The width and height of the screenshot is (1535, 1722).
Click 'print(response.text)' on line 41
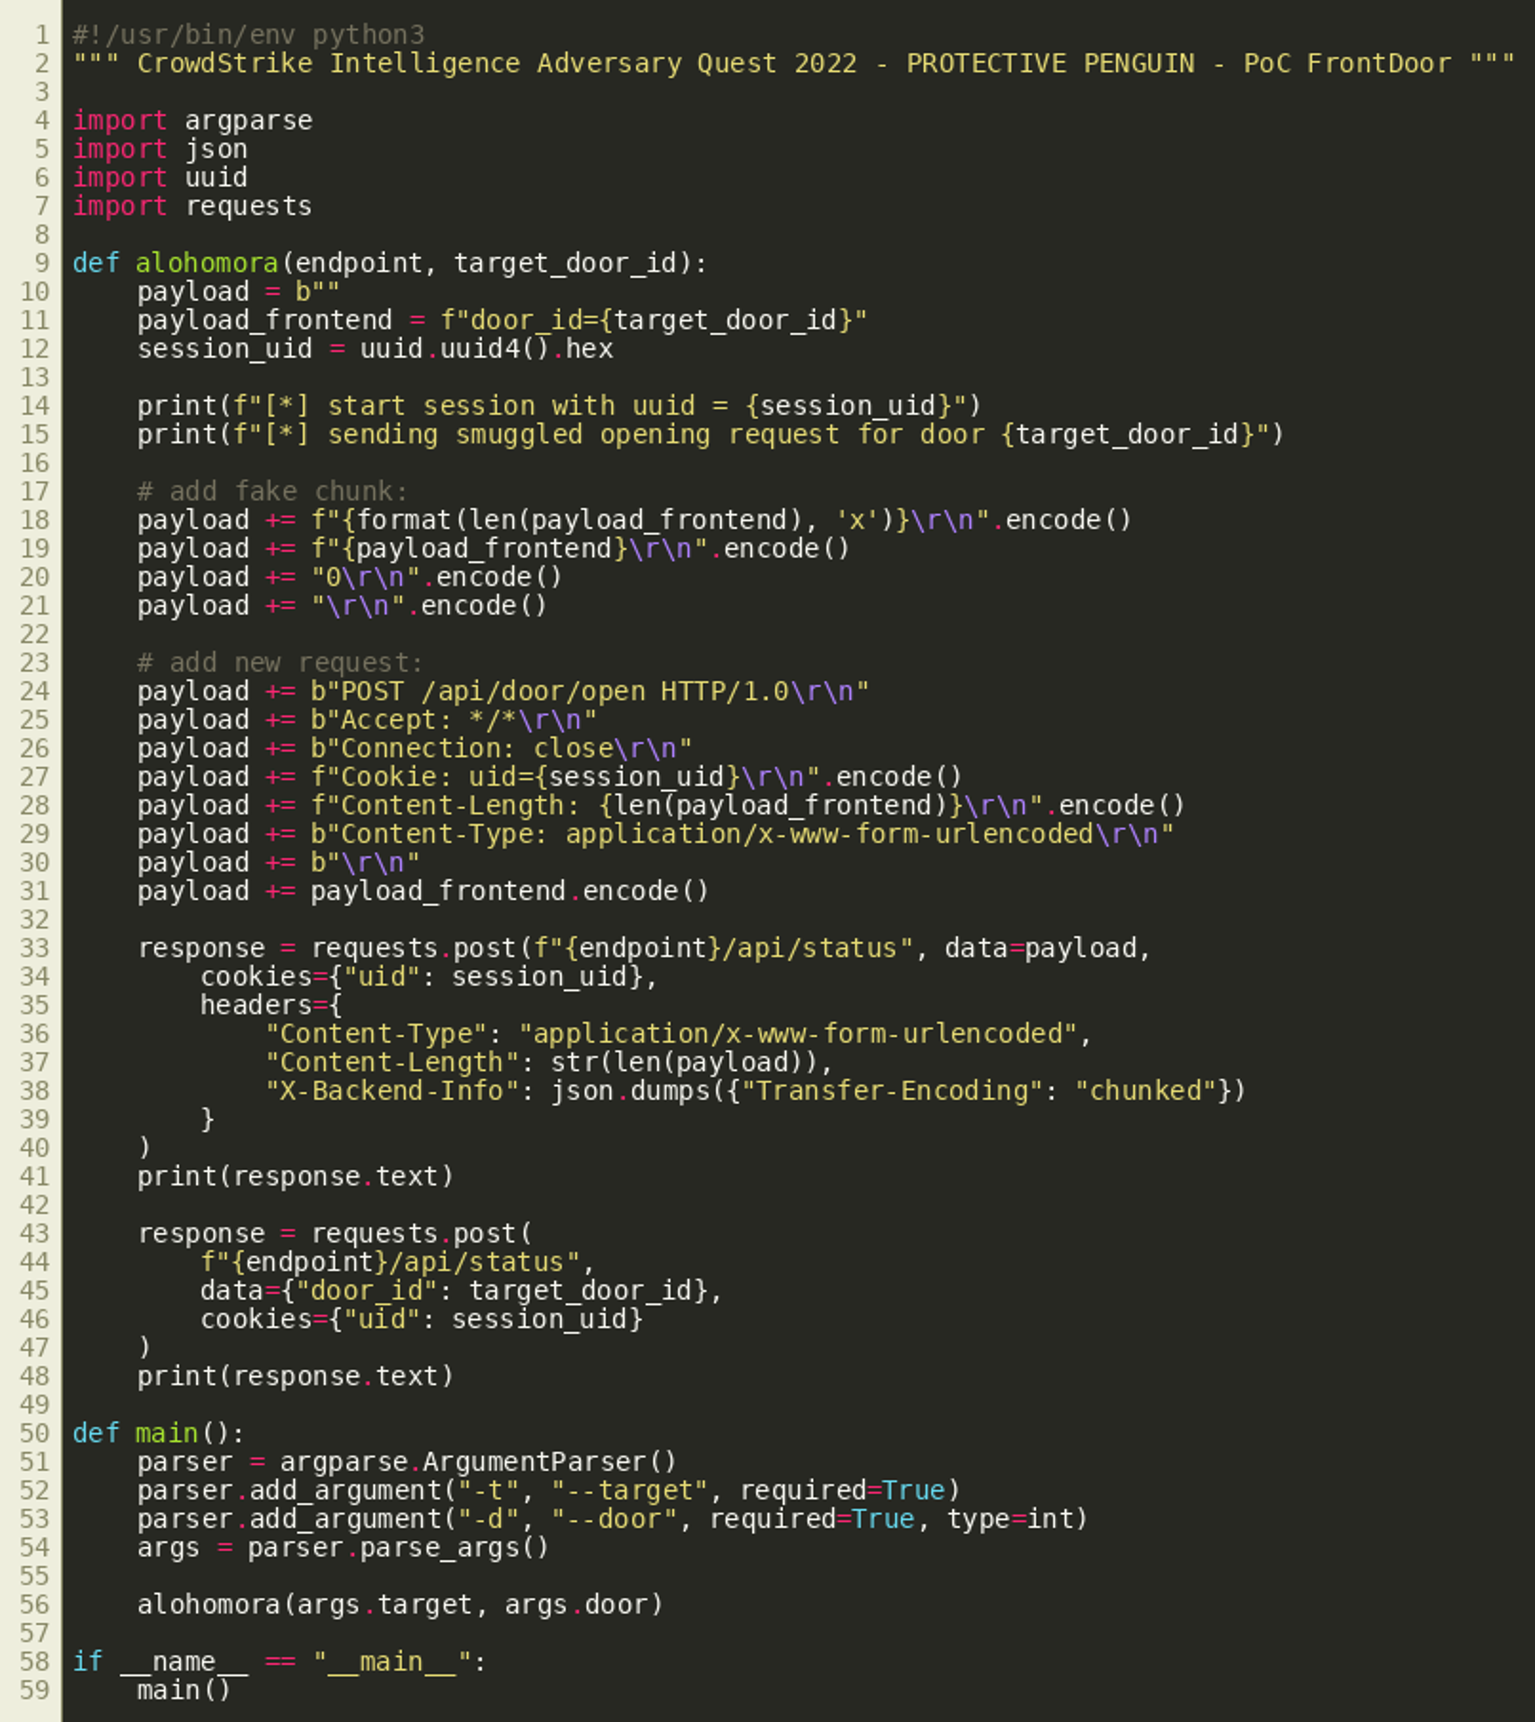point(295,1176)
